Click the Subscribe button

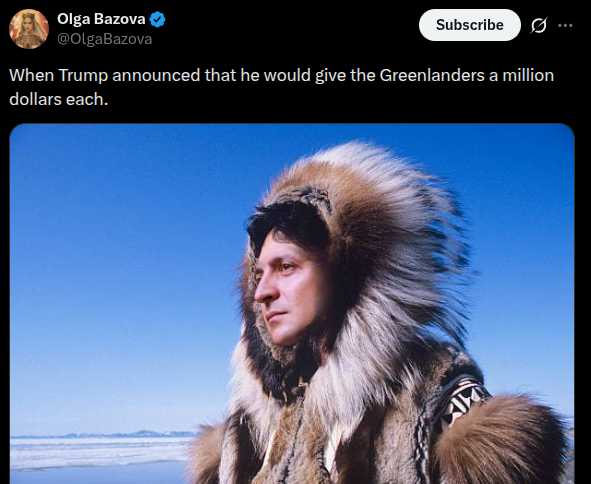tap(470, 25)
